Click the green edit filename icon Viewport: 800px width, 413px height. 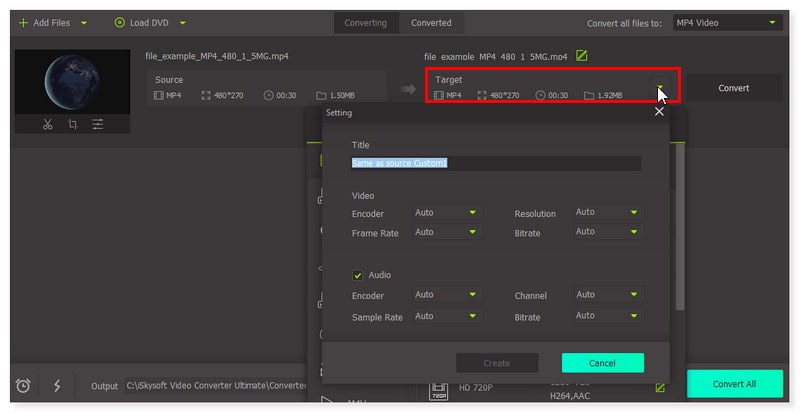582,55
